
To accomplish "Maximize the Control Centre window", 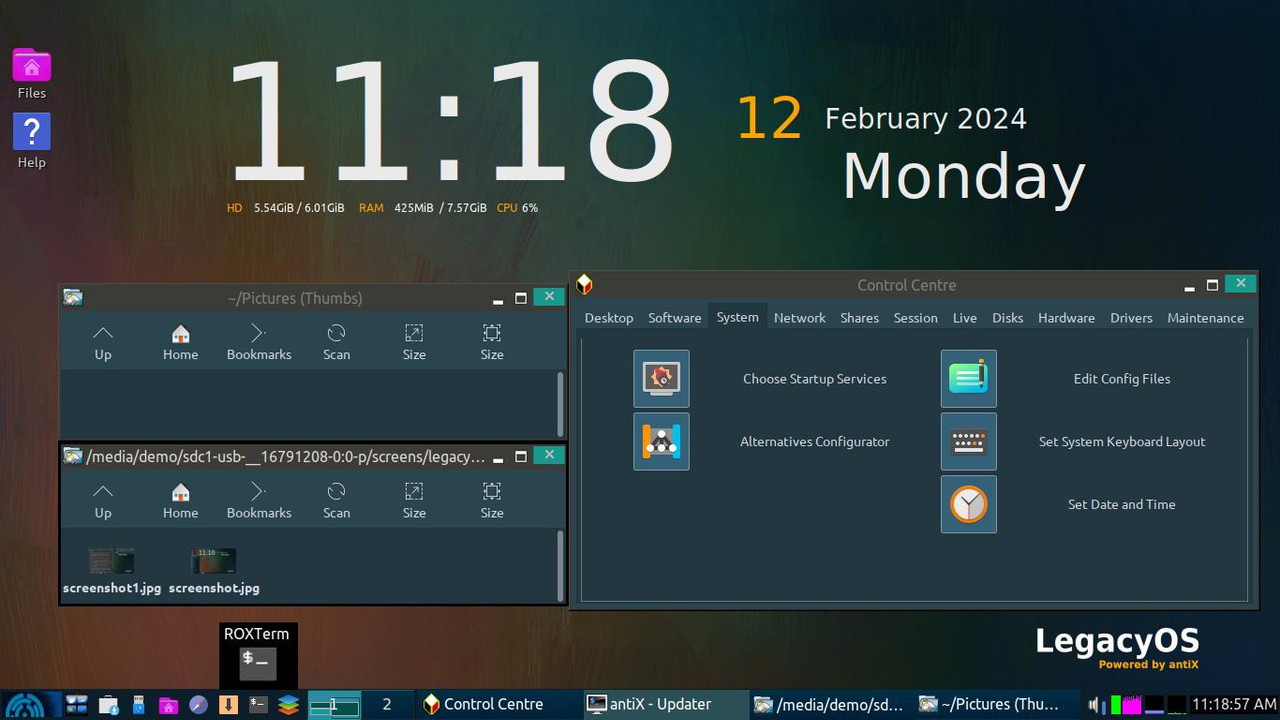I will tap(1212, 285).
